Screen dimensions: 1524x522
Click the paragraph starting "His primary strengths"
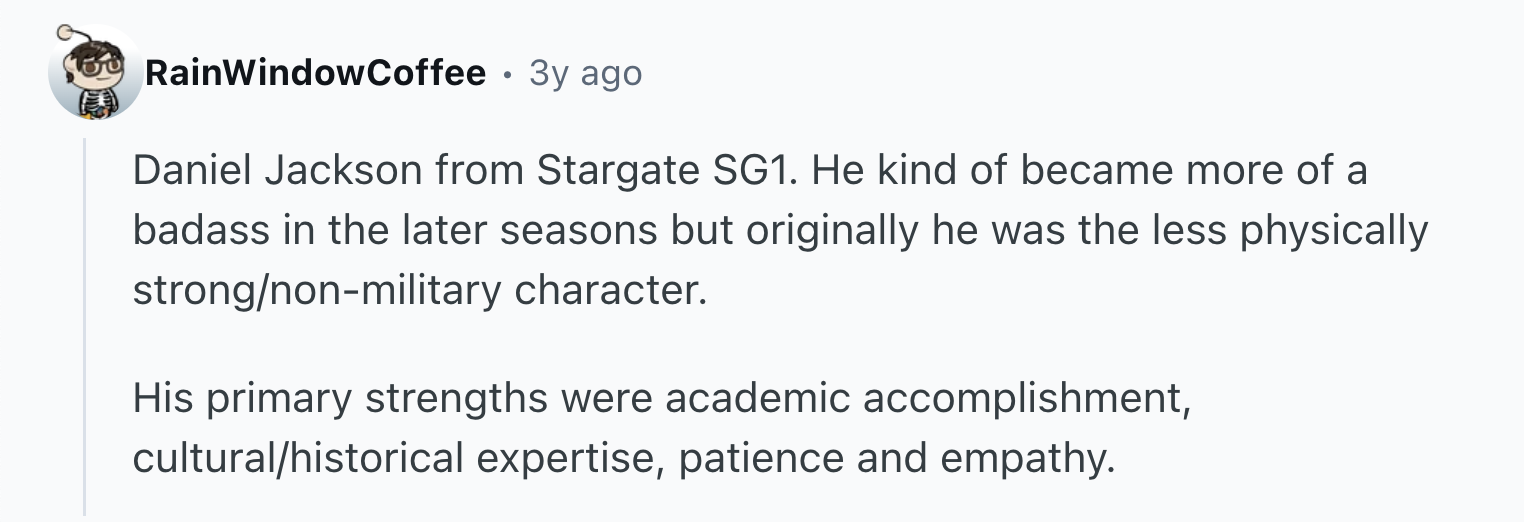(x=660, y=428)
